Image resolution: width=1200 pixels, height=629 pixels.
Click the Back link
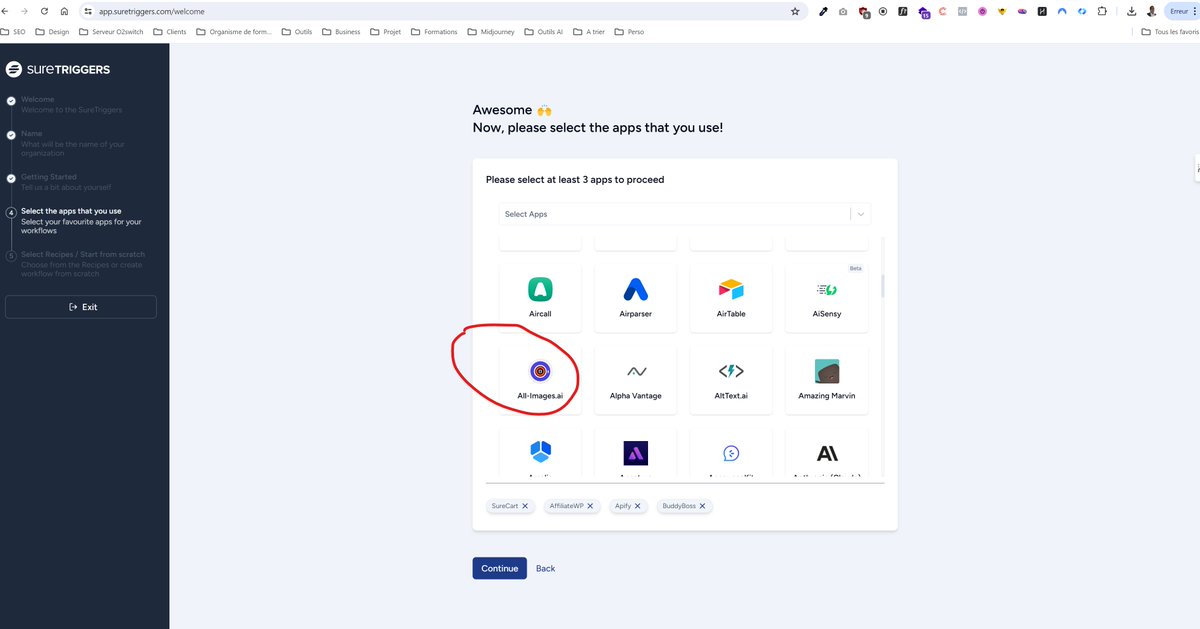(545, 568)
